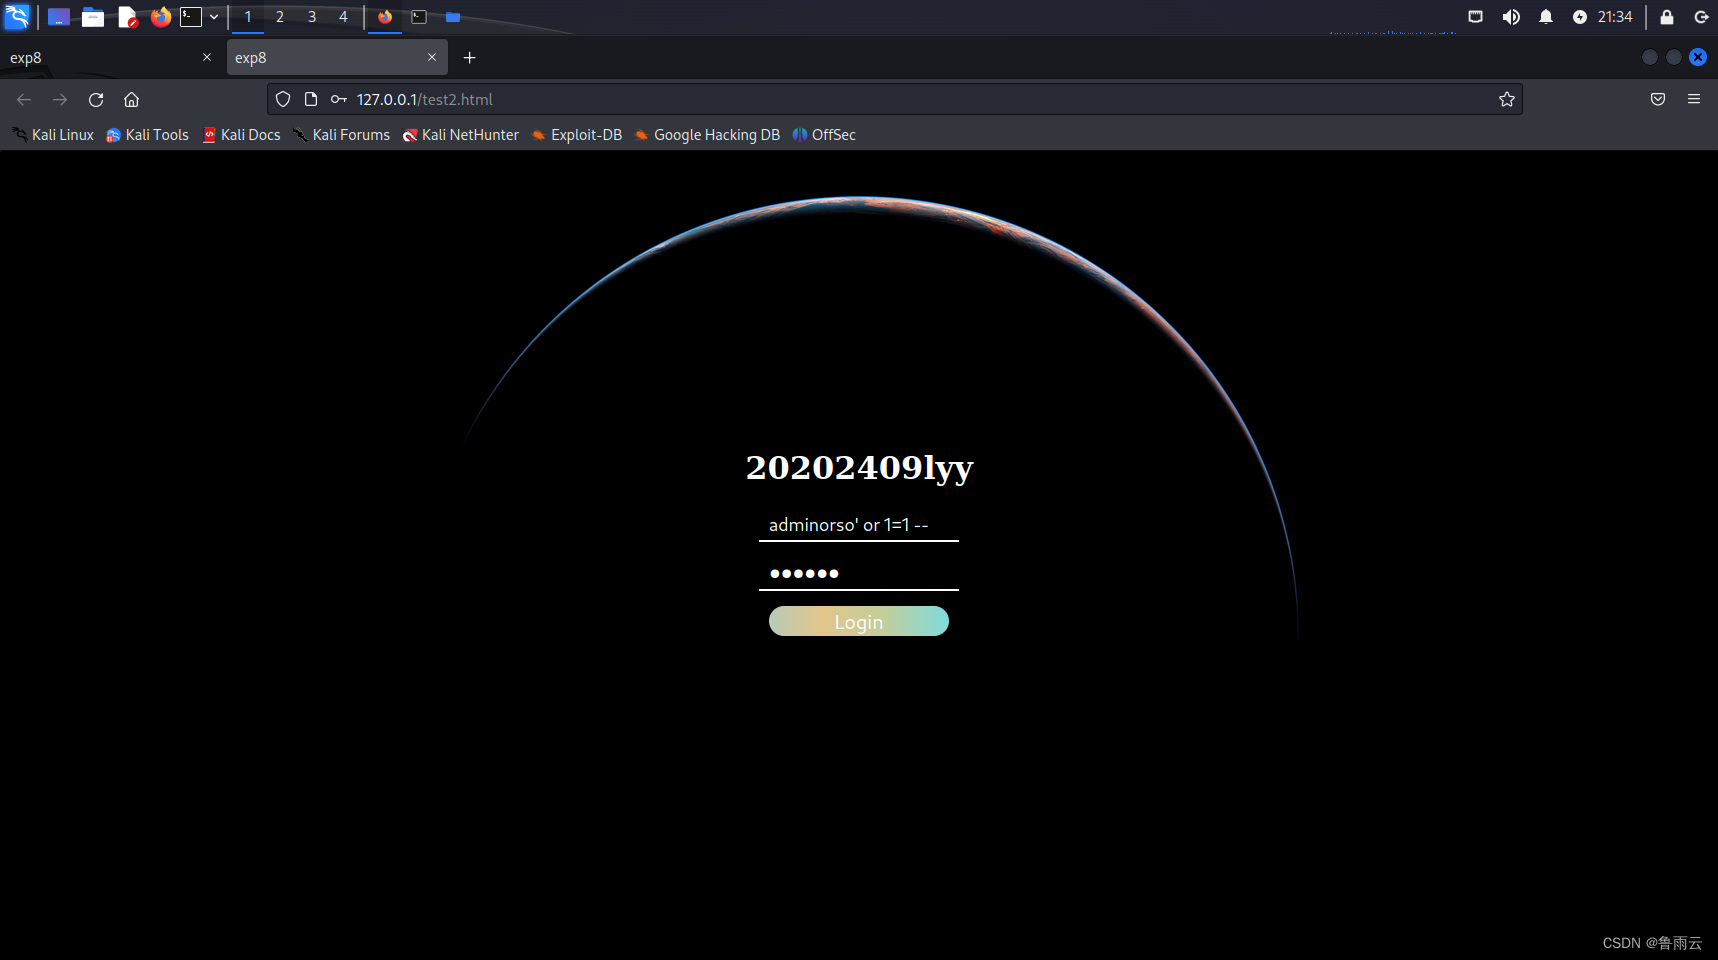Launch the text editor panel icon
Image resolution: width=1718 pixels, height=960 pixels.
click(x=127, y=17)
